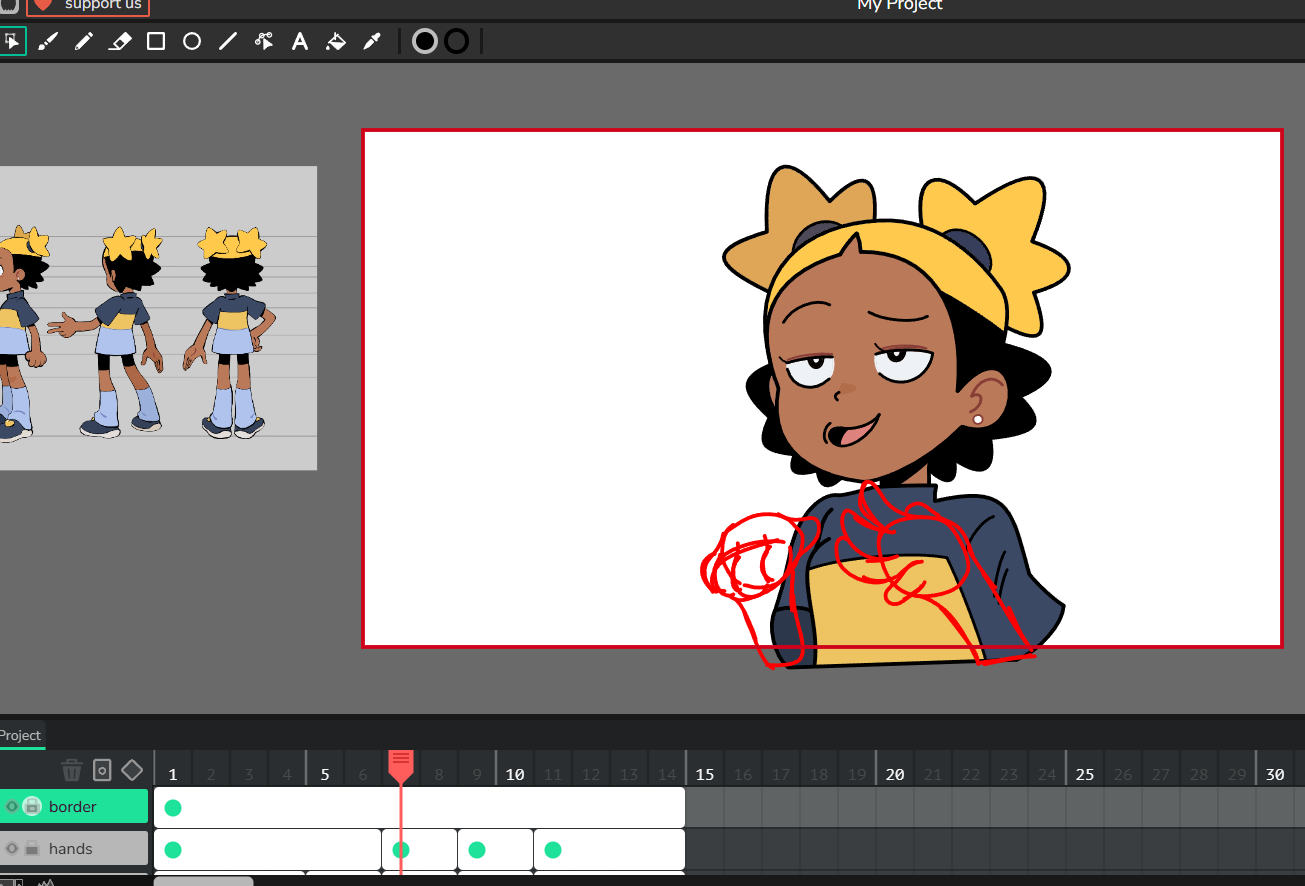Viewport: 1305px width, 886px height.
Task: Jump to frame 20 on timeline ruler
Action: (x=895, y=774)
